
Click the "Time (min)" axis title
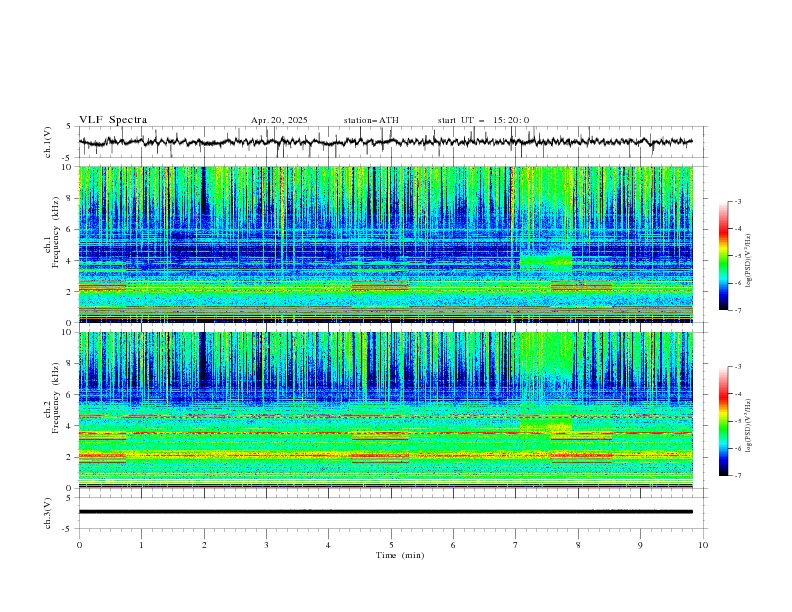[x=400, y=555]
